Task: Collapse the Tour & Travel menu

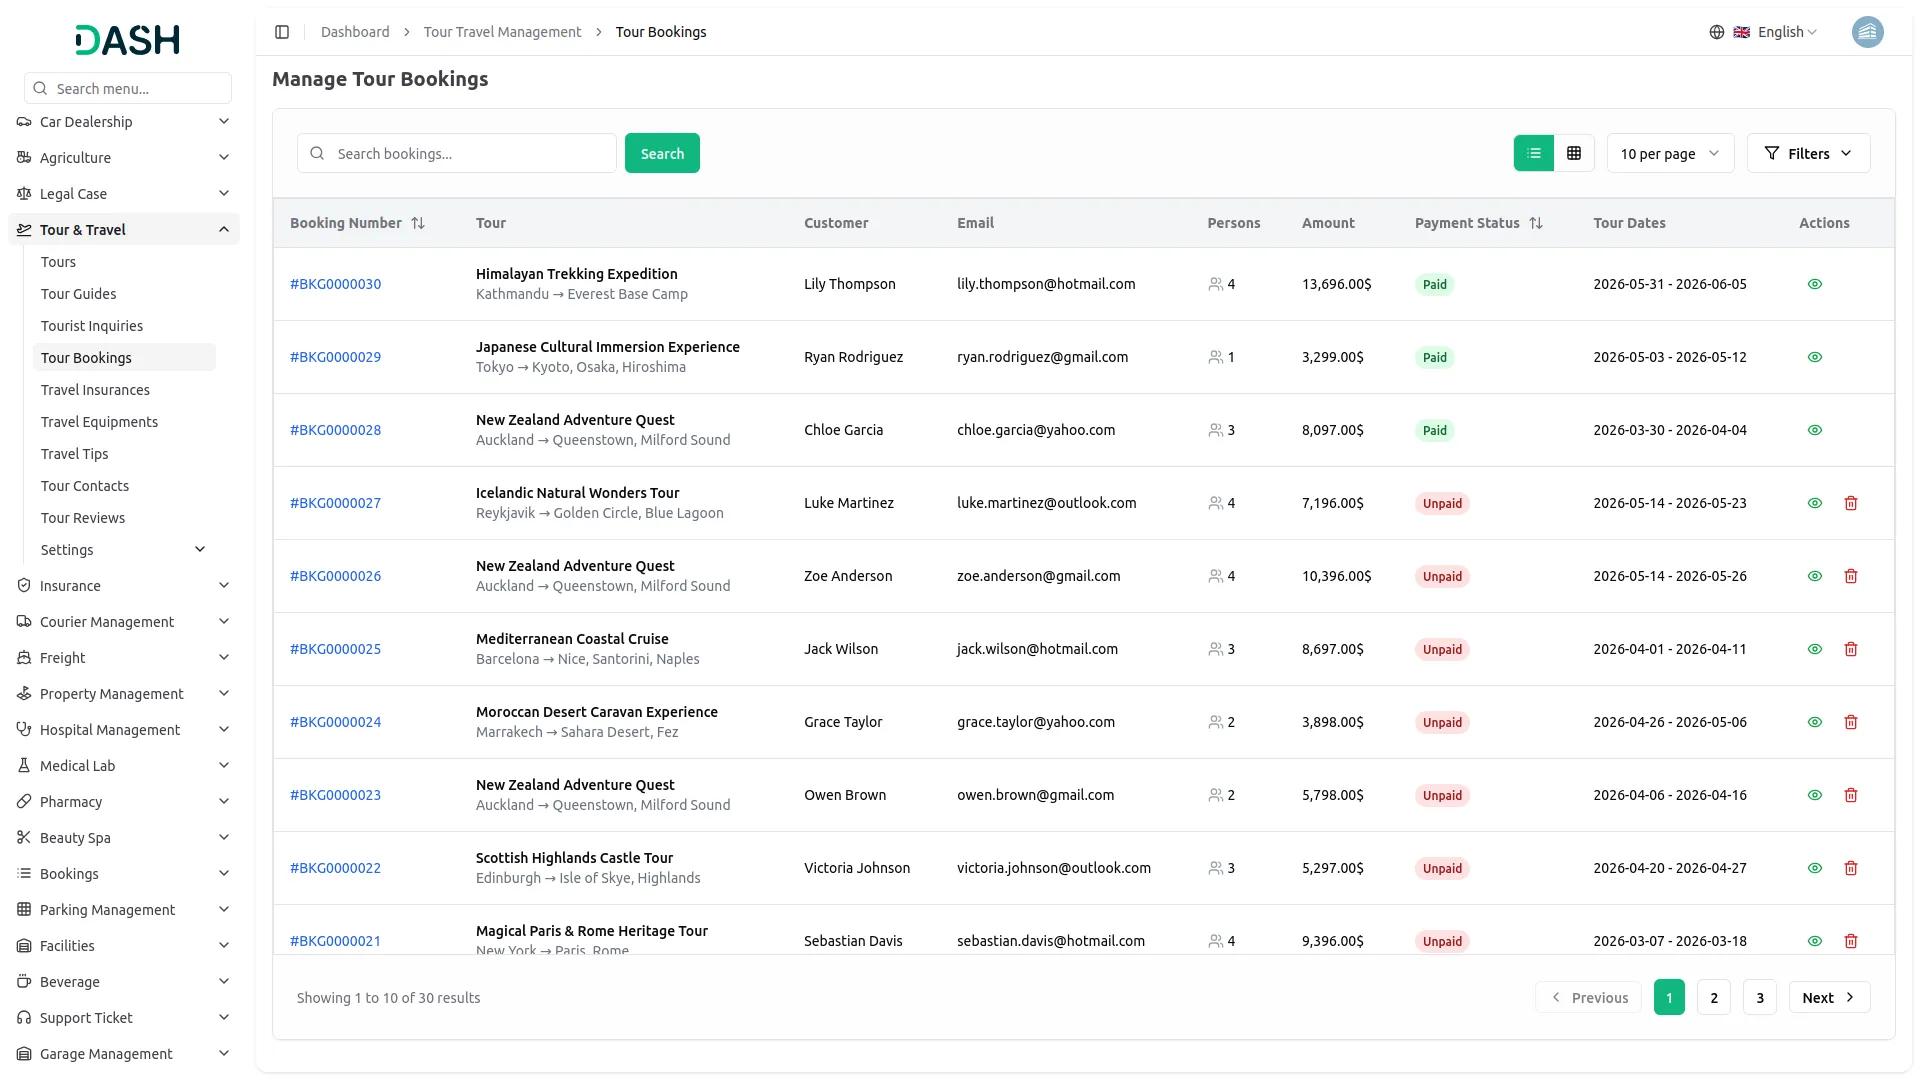Action: pyautogui.click(x=223, y=230)
